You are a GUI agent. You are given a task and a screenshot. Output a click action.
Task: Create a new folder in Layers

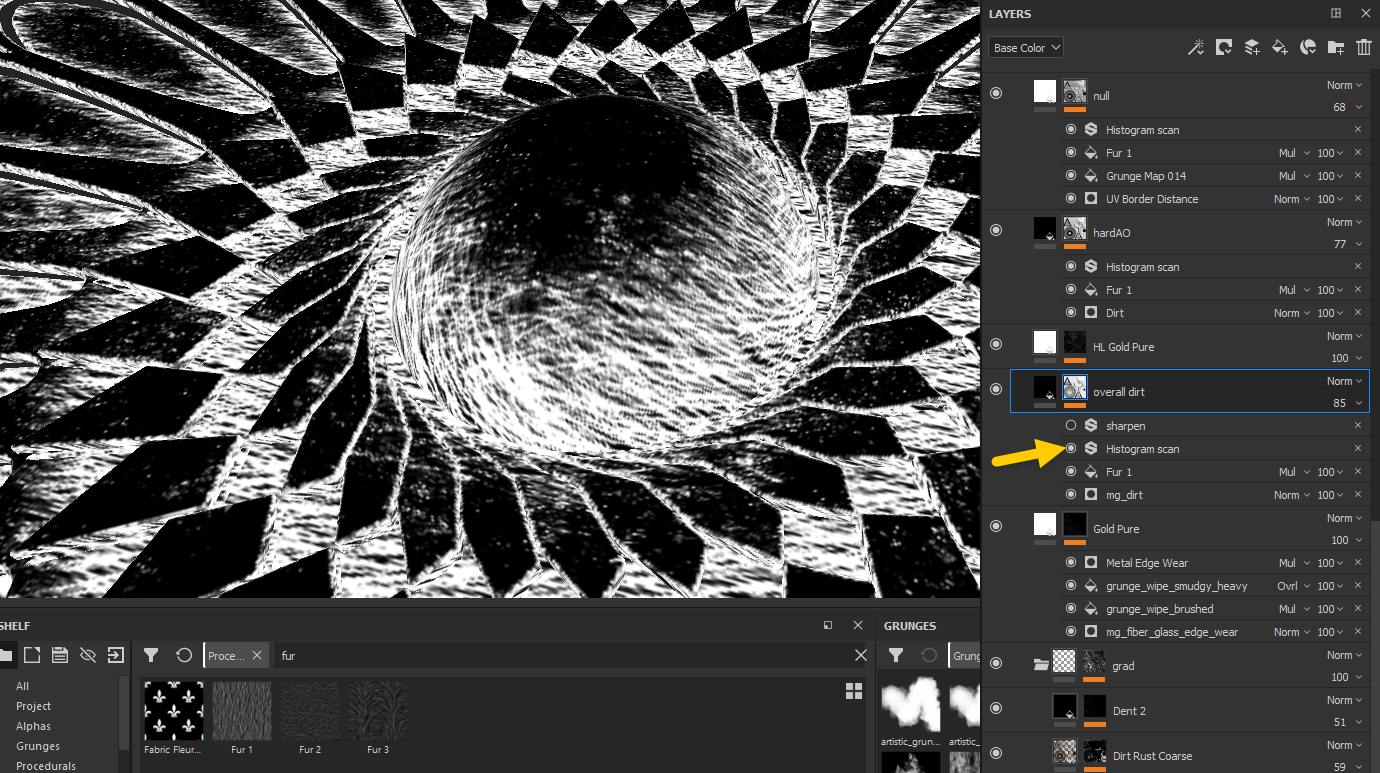click(x=1335, y=47)
